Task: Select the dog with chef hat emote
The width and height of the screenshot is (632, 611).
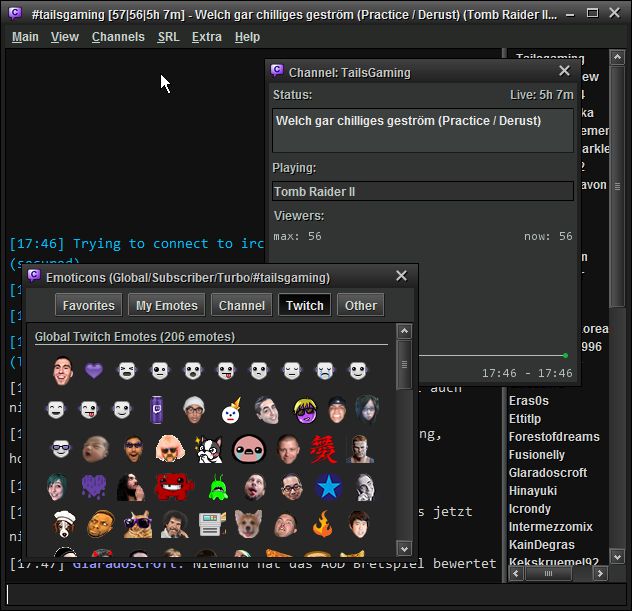Action: [64, 524]
